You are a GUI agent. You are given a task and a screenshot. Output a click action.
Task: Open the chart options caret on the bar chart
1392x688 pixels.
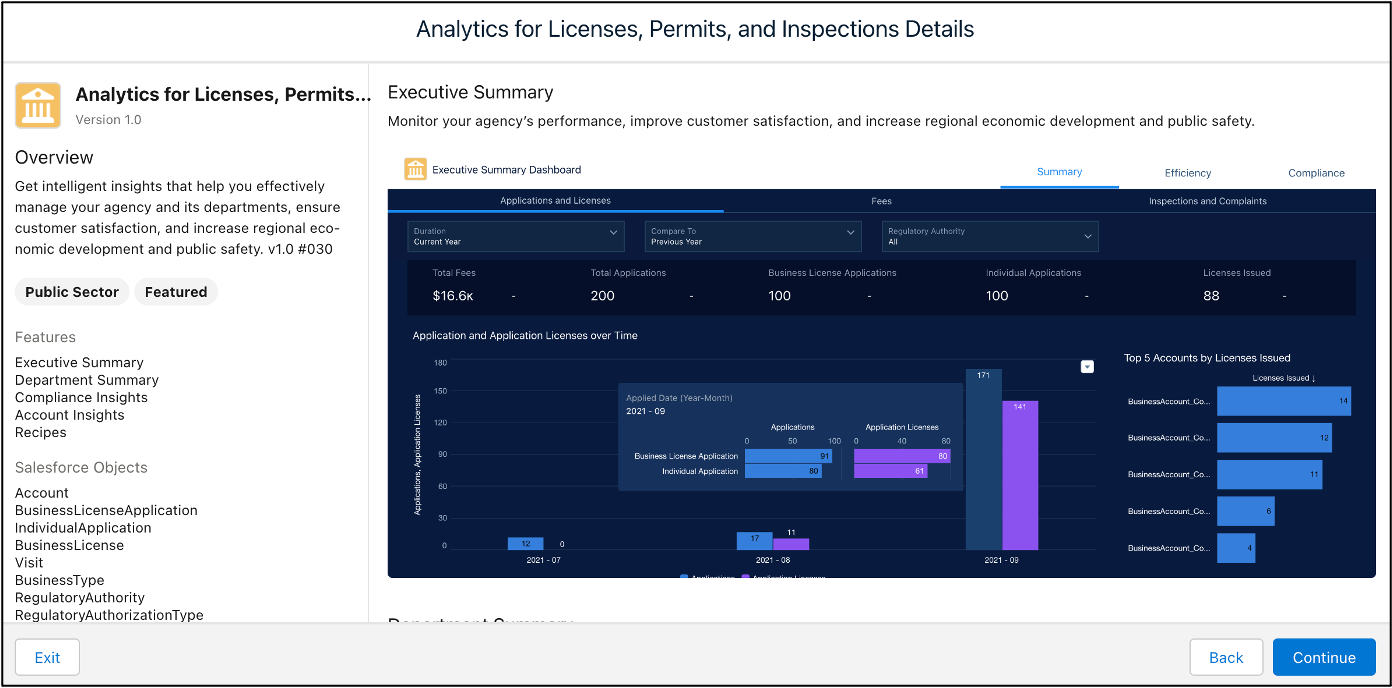1087,366
